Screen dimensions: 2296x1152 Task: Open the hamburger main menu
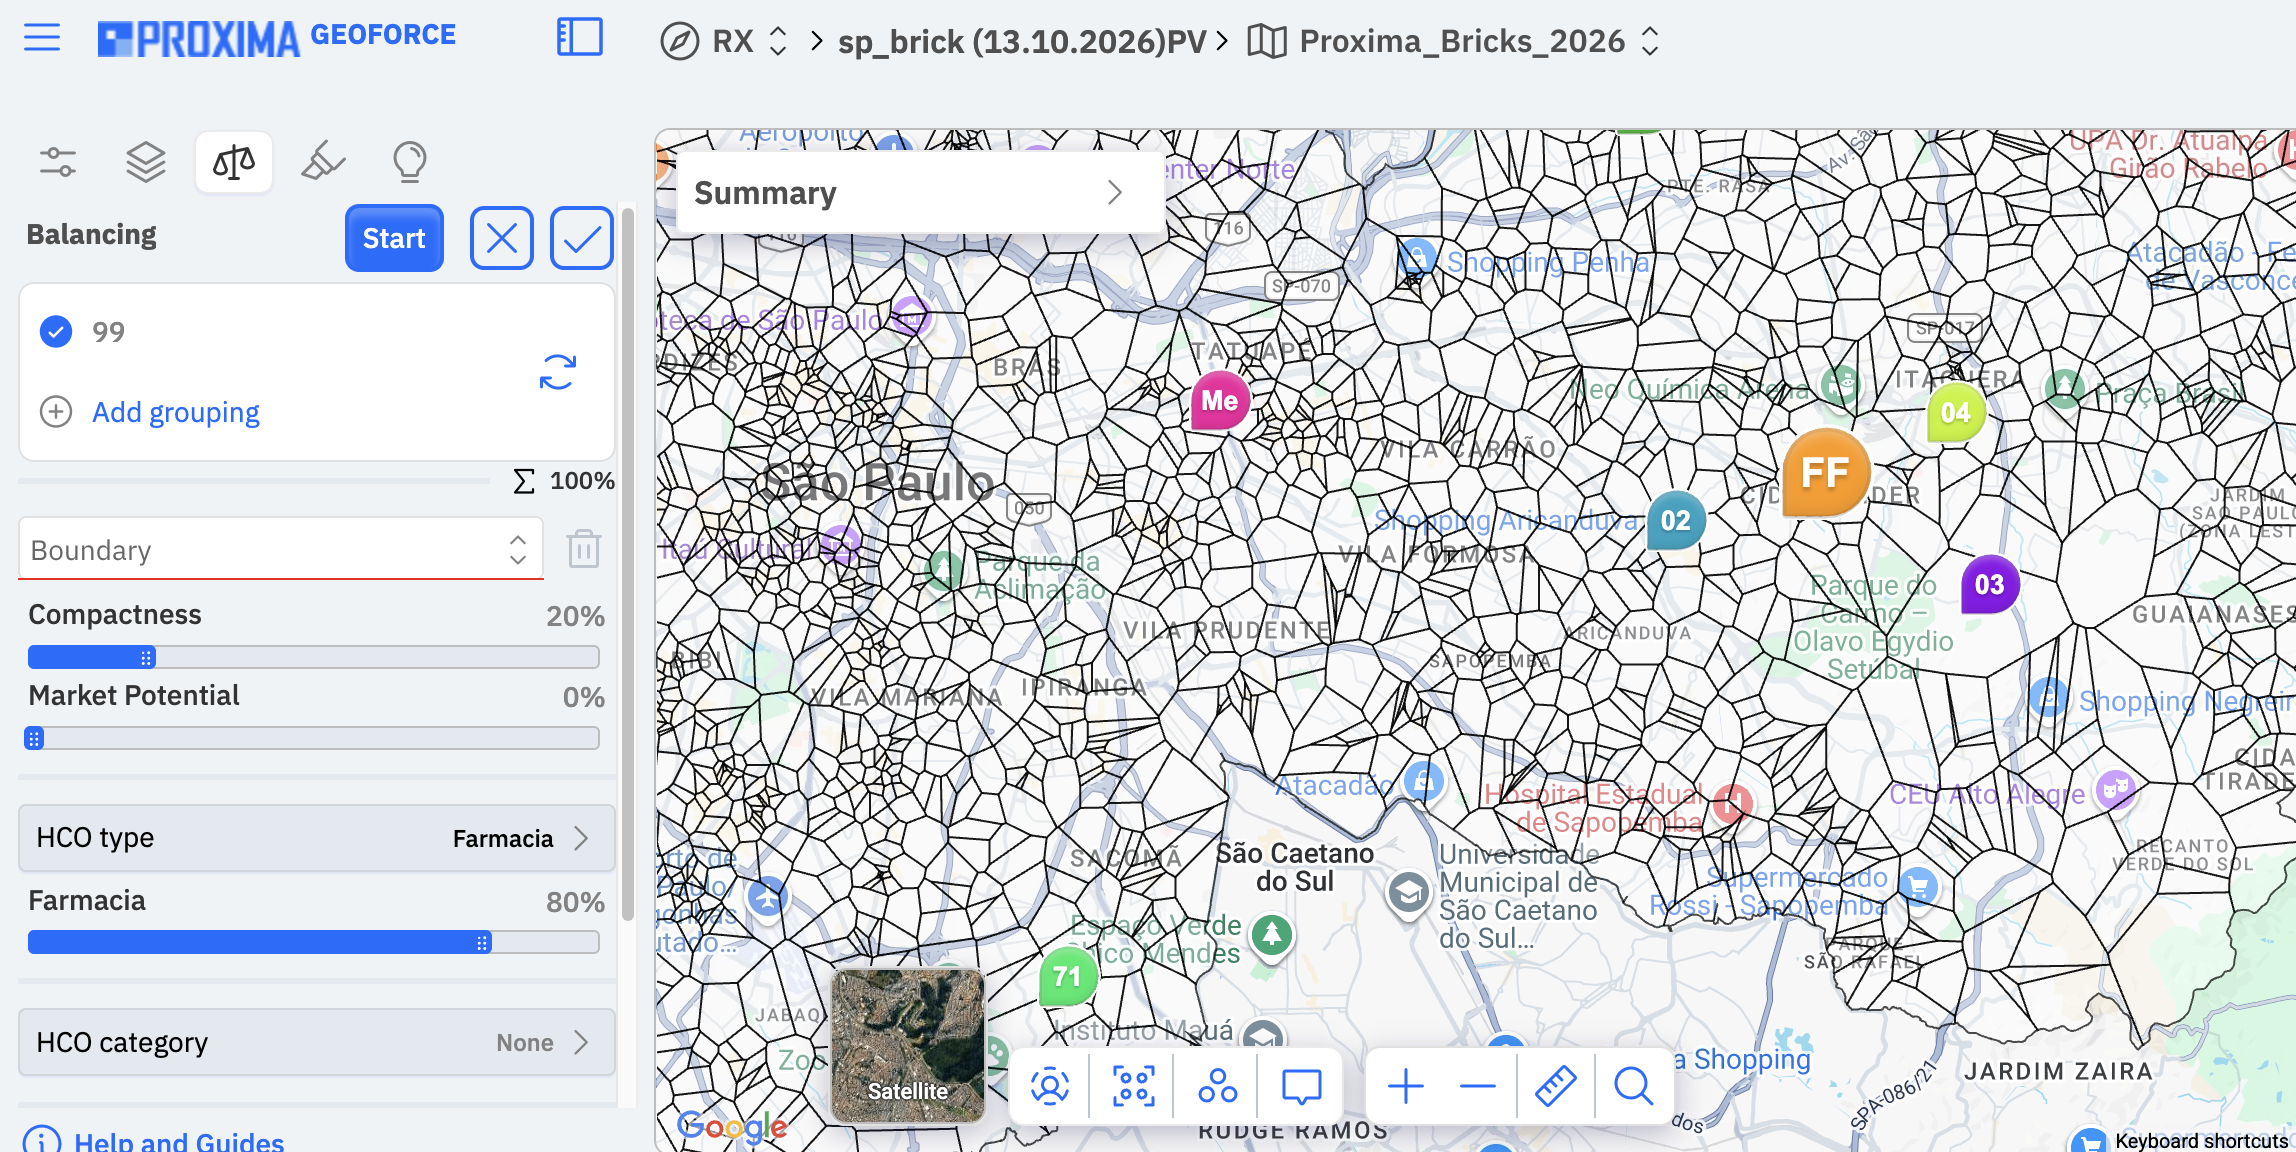tap(42, 39)
